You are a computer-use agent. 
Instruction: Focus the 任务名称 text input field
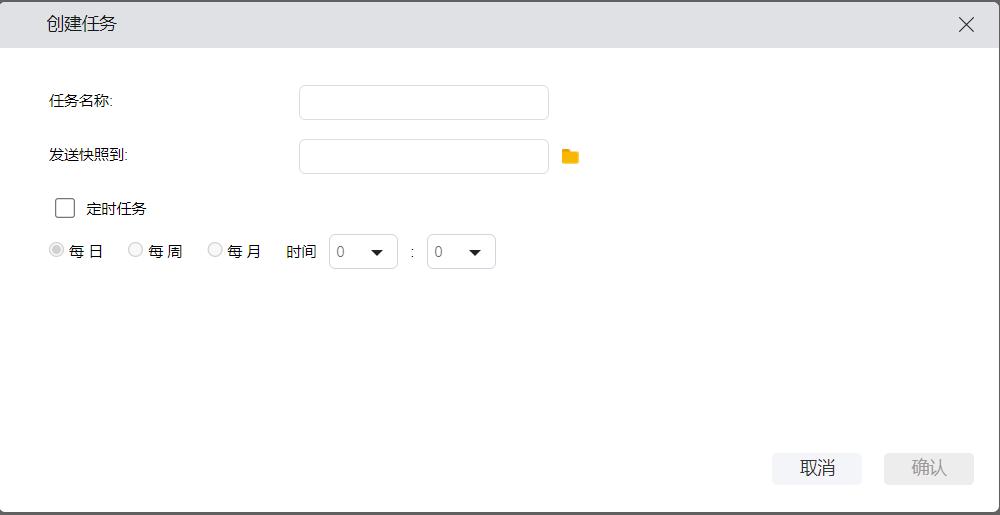(423, 102)
